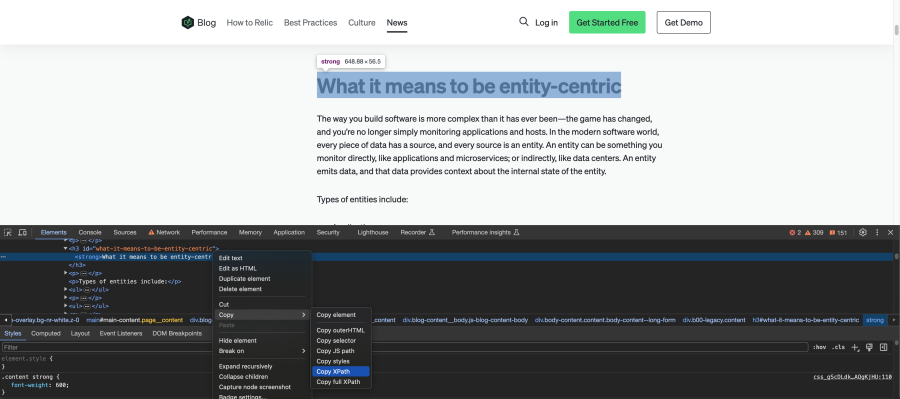Click the paintbrush rendering emulations icon
This screenshot has height=399, width=900.
(x=869, y=347)
